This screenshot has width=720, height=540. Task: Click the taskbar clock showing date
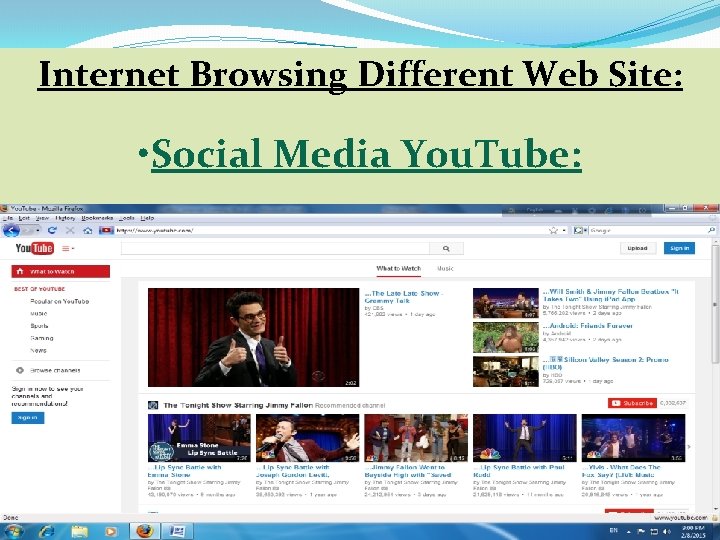(x=693, y=532)
